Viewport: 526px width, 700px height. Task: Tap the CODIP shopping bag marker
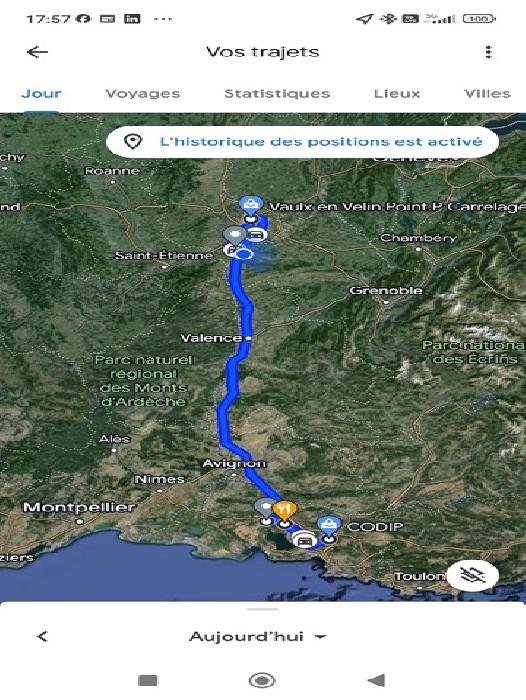tap(329, 526)
